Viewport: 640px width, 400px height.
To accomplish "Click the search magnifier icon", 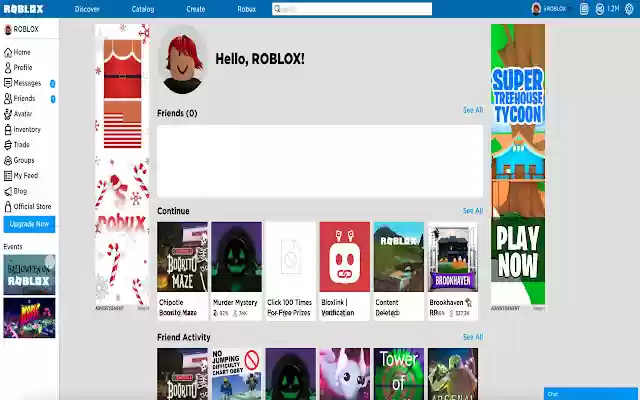I will [x=277, y=9].
